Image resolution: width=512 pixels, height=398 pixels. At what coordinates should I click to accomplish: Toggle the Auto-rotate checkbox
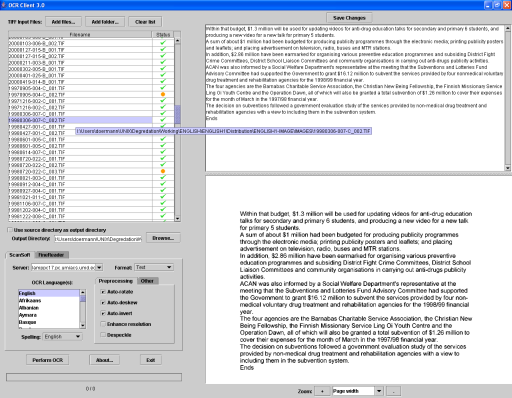pyautogui.click(x=103, y=292)
